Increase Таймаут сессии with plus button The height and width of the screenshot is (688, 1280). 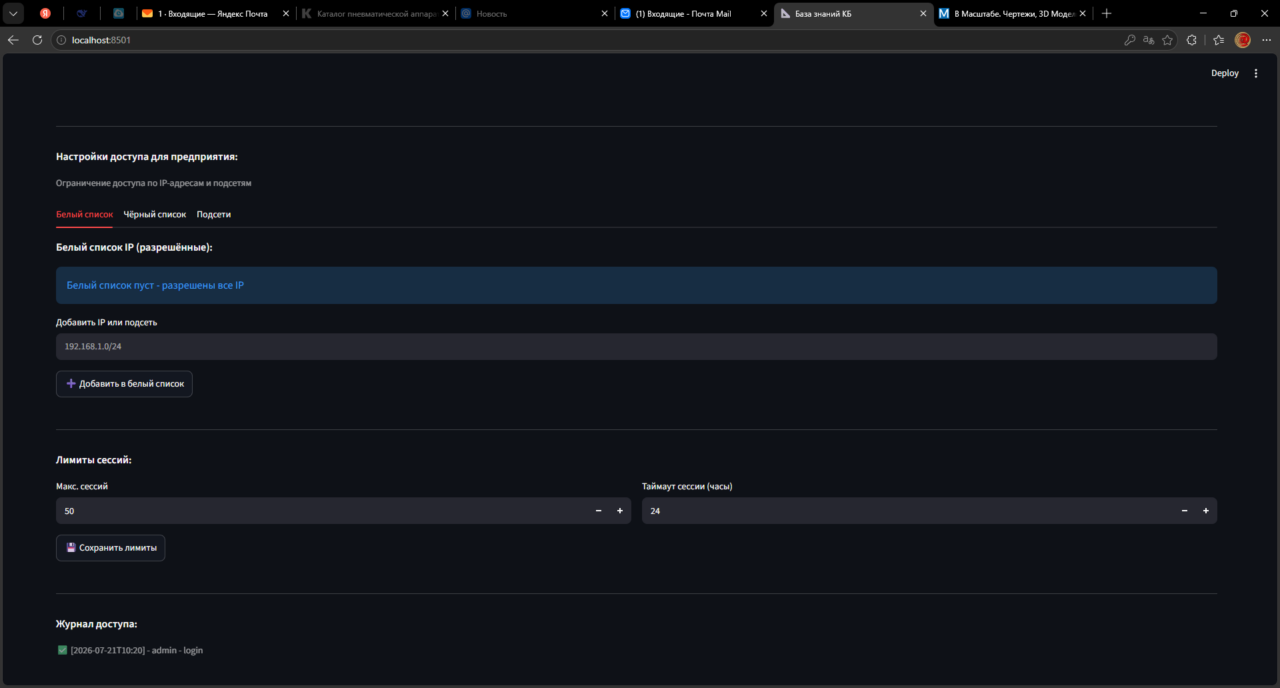tap(1206, 511)
